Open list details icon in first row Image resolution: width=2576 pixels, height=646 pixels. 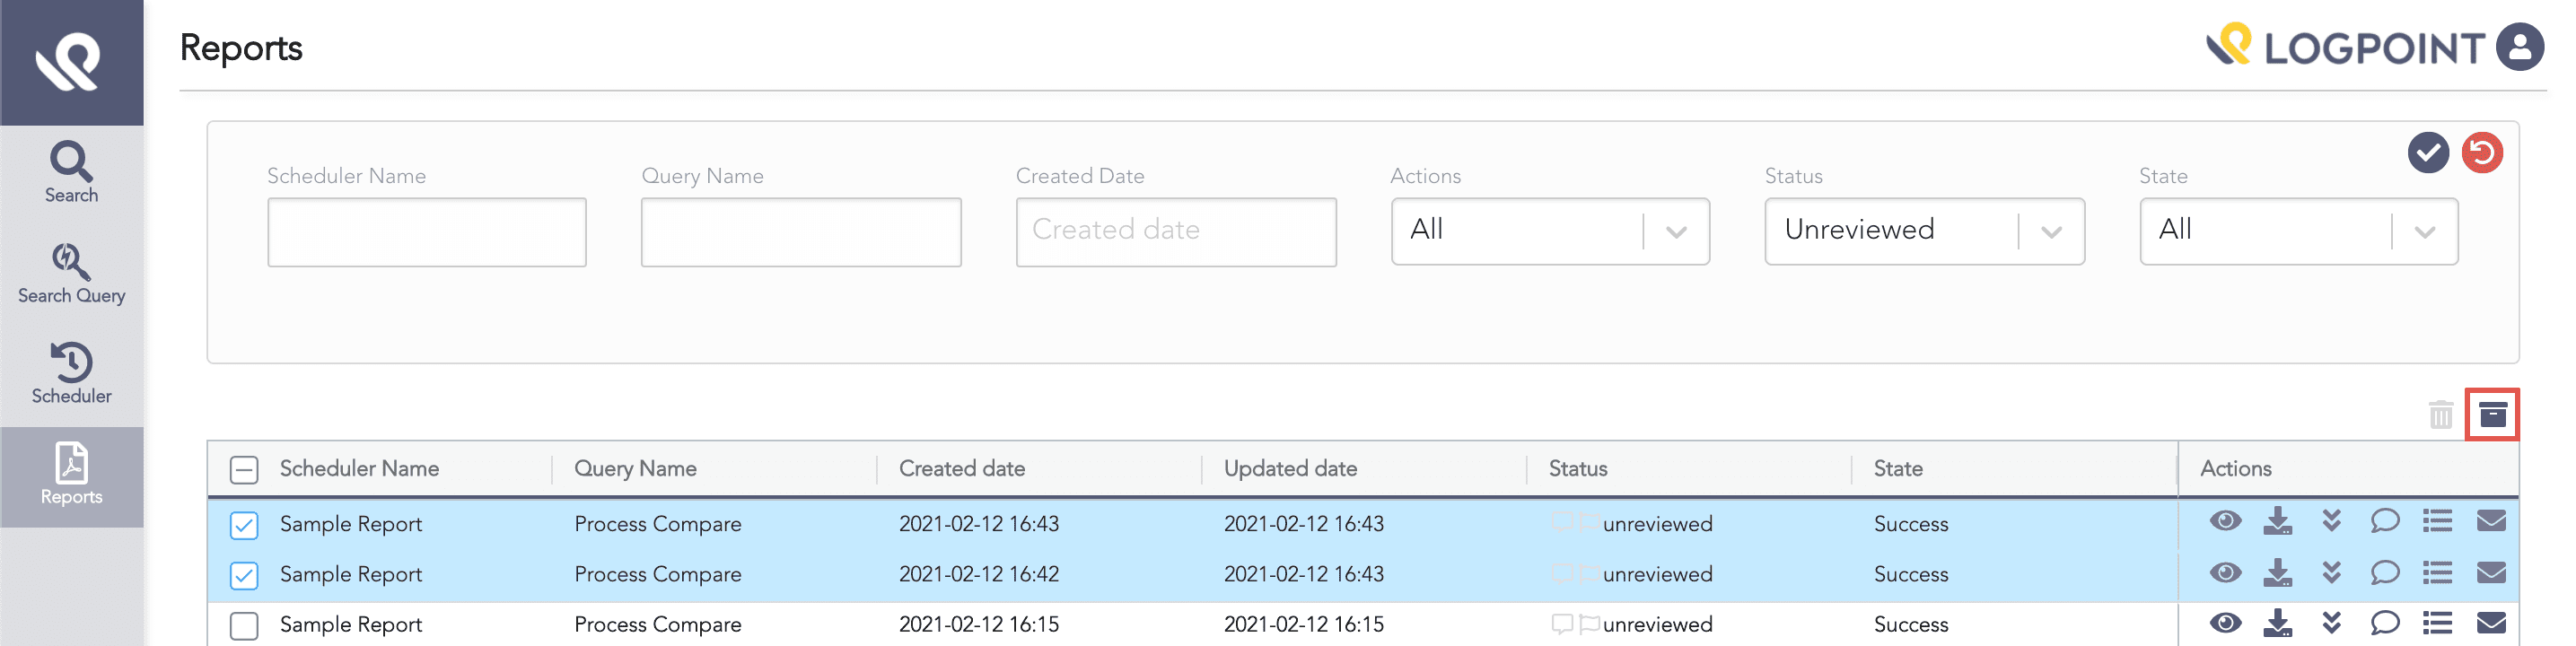(x=2437, y=522)
